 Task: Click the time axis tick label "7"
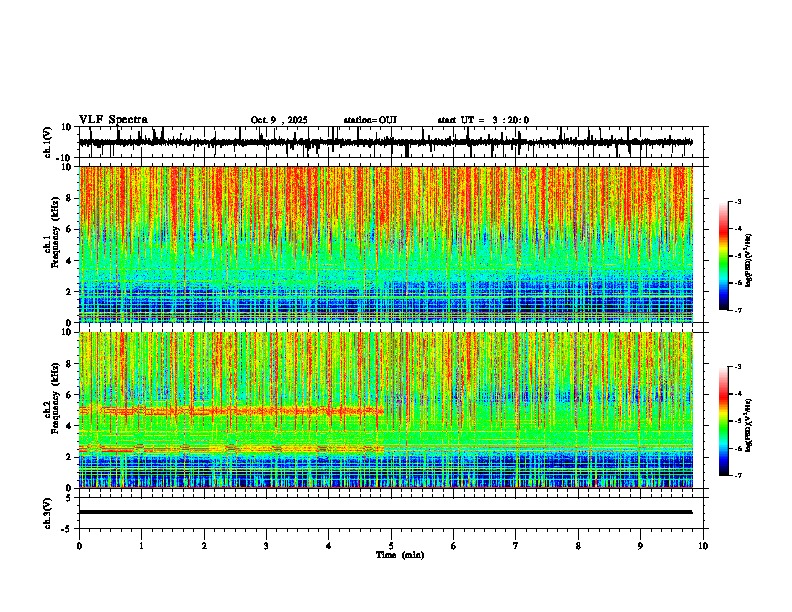point(516,546)
